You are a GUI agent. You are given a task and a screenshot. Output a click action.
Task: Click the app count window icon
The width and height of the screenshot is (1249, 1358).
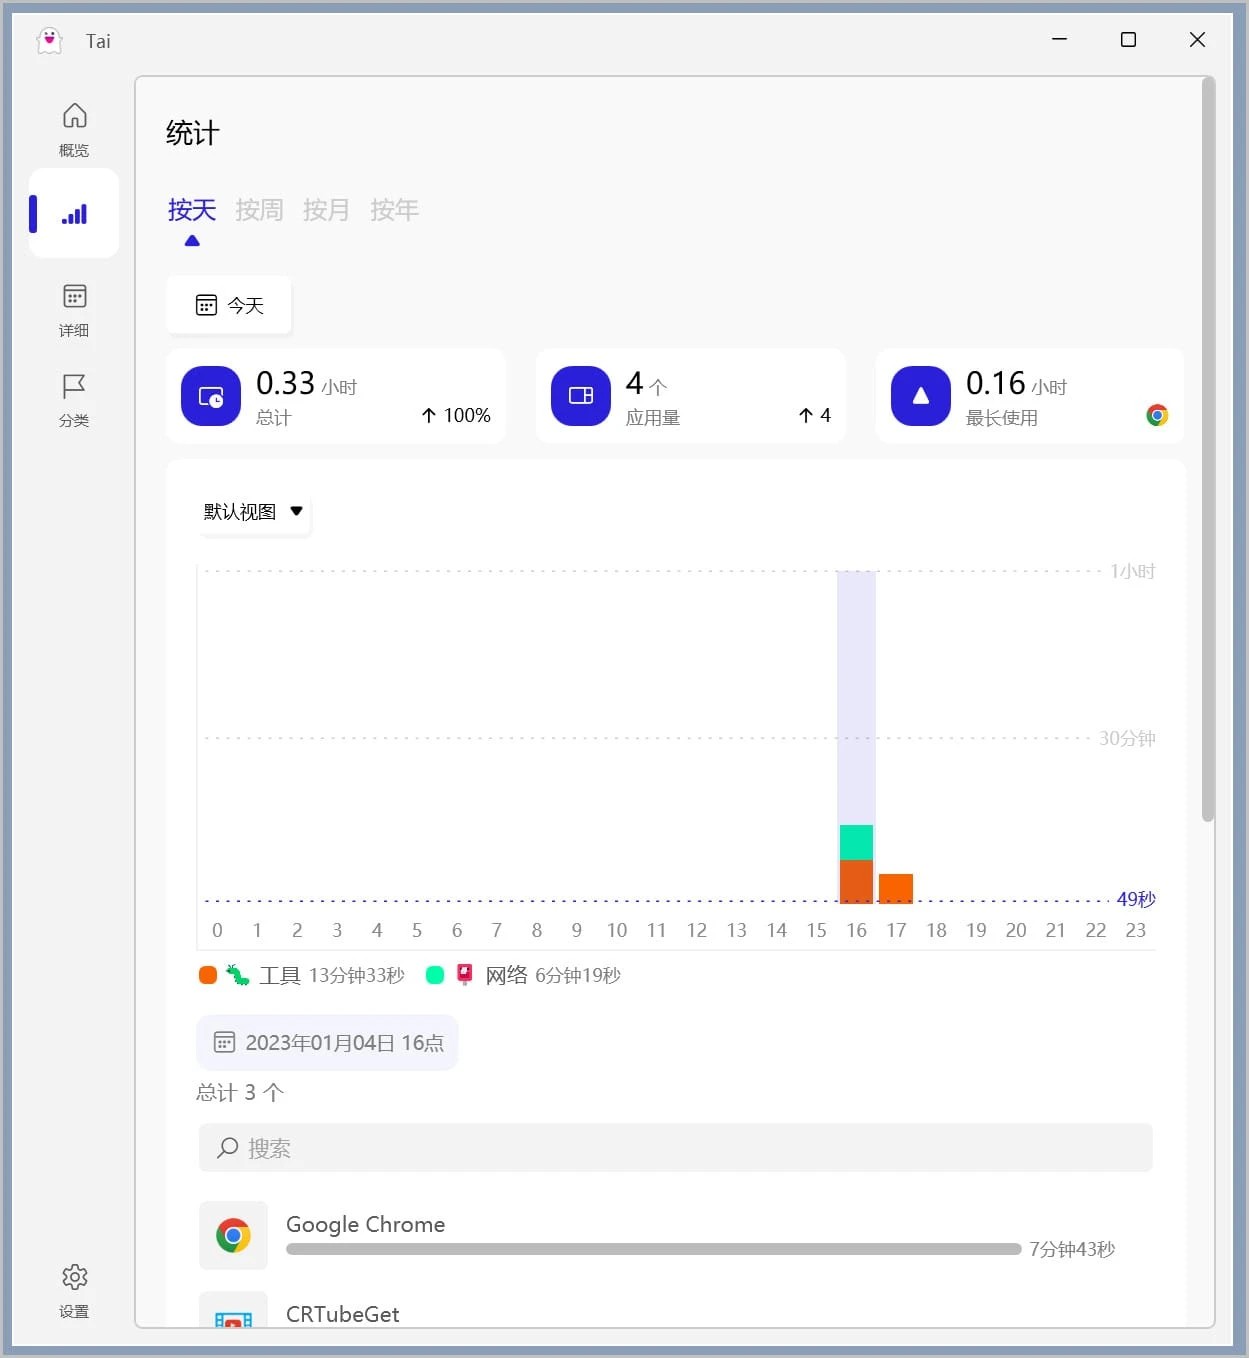[581, 396]
